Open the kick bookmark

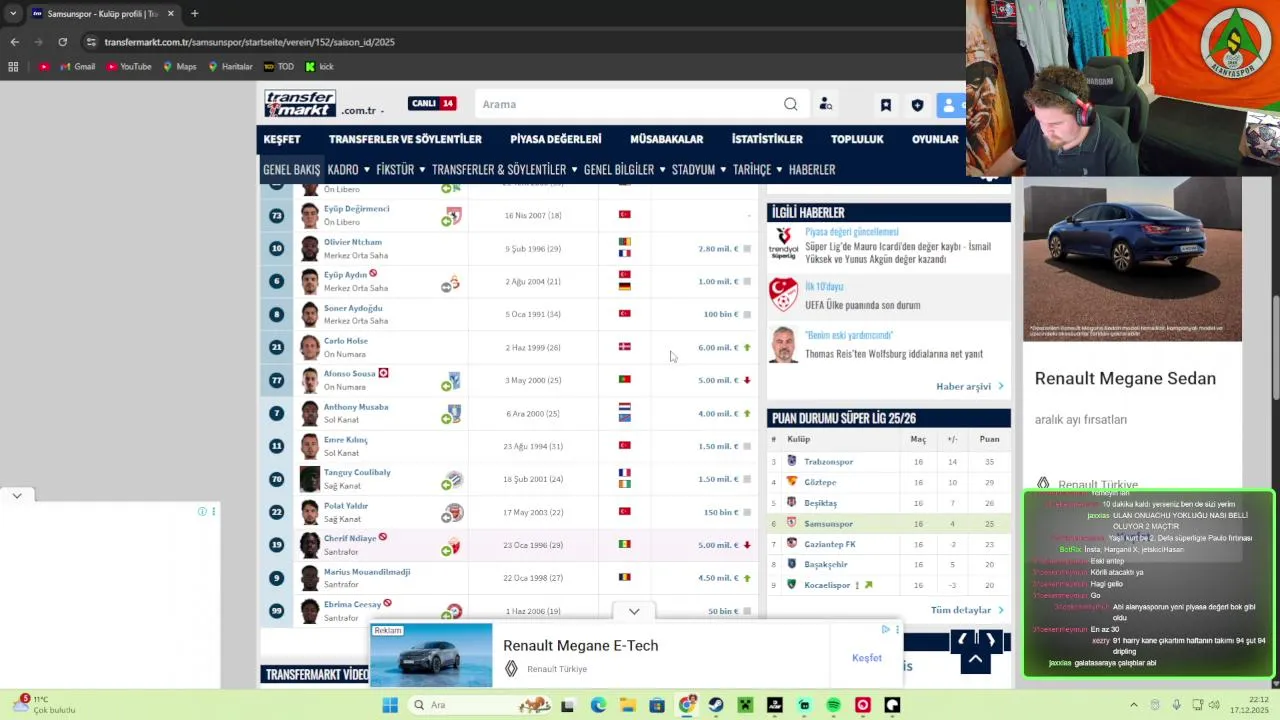(x=319, y=67)
